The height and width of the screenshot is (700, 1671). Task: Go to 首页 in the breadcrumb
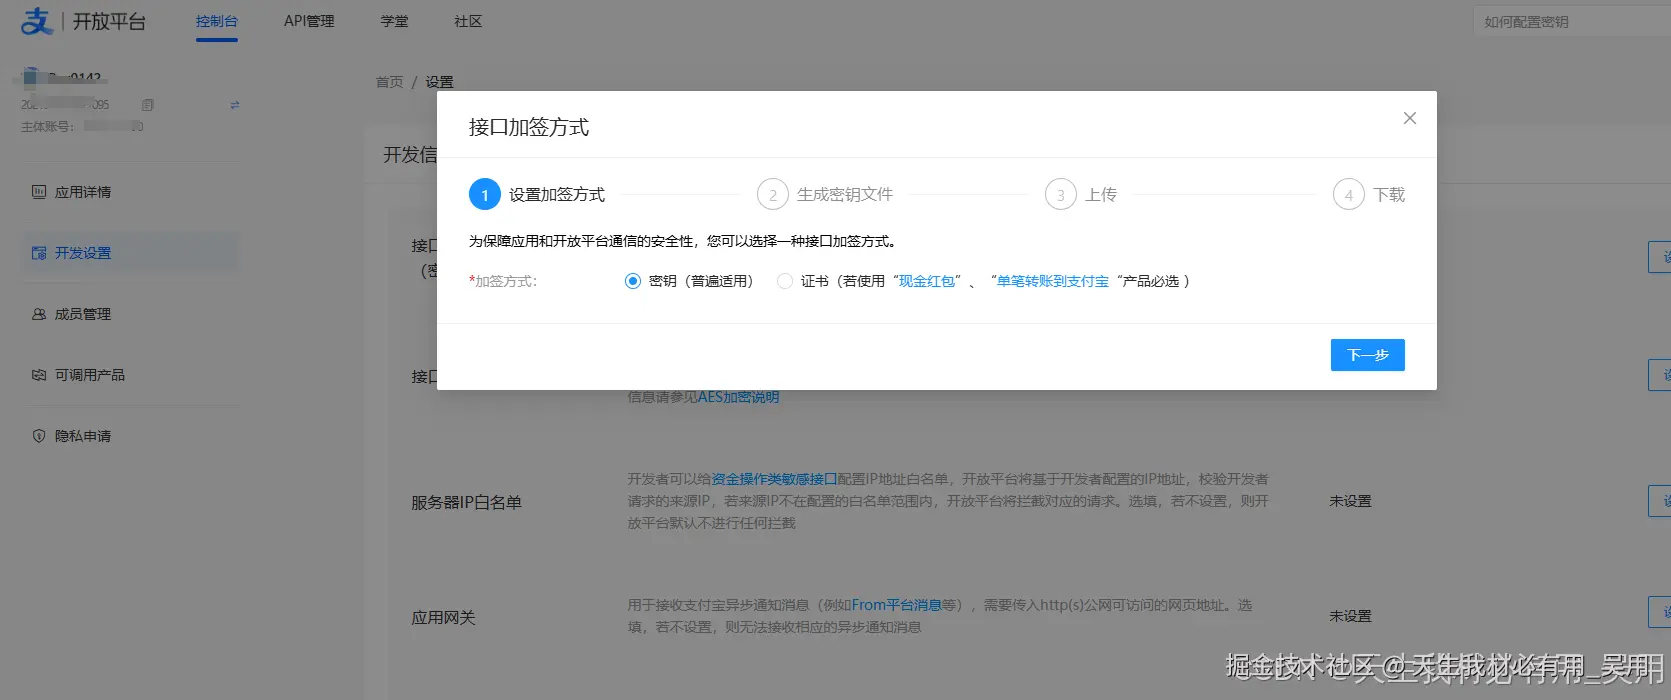pos(389,82)
